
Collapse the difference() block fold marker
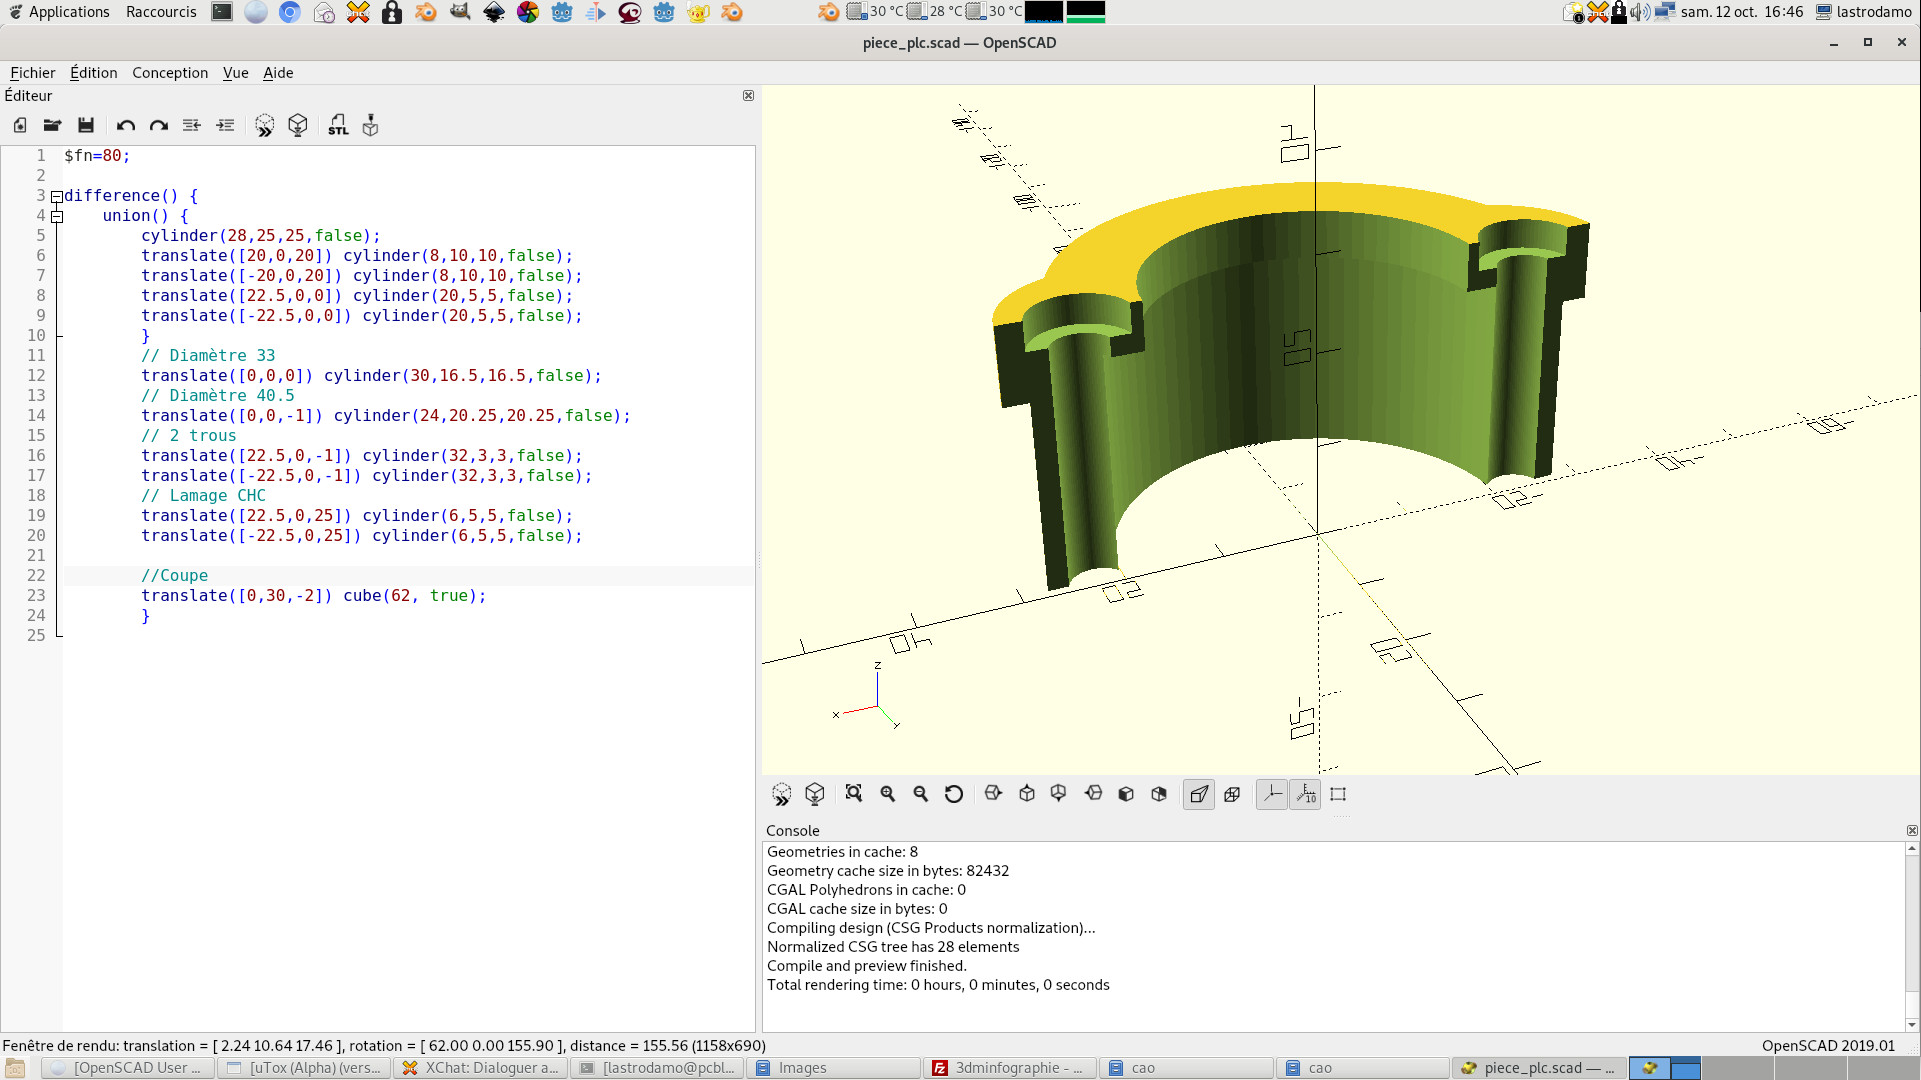(x=57, y=196)
